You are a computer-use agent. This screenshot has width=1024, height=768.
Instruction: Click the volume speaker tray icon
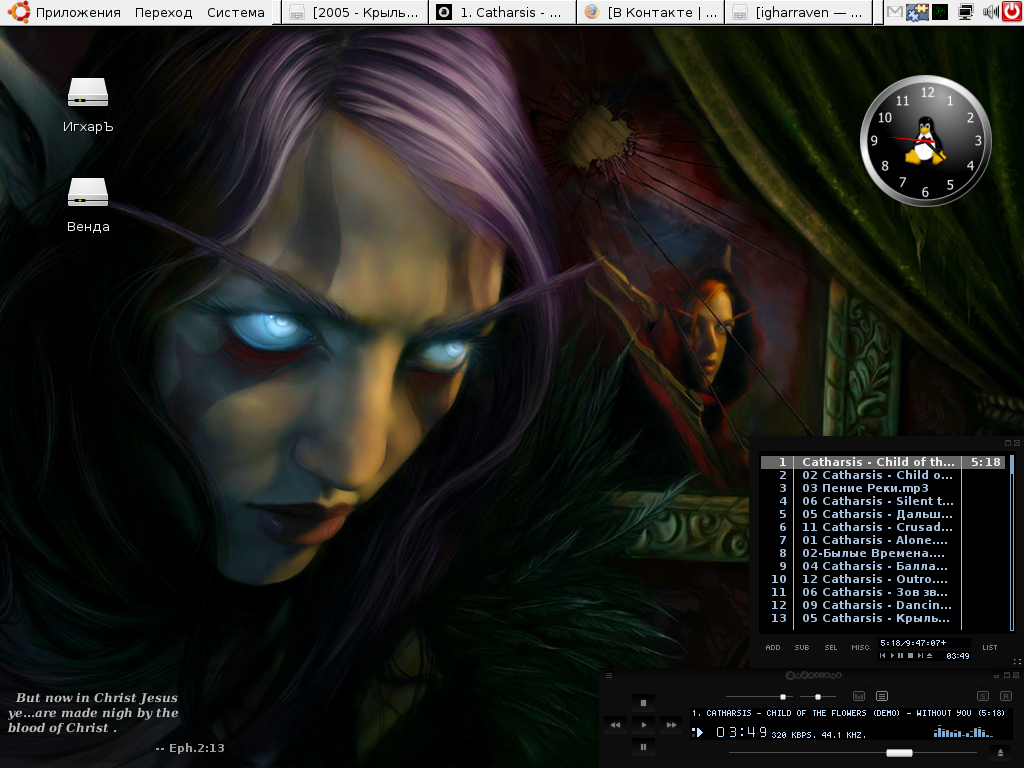point(989,12)
